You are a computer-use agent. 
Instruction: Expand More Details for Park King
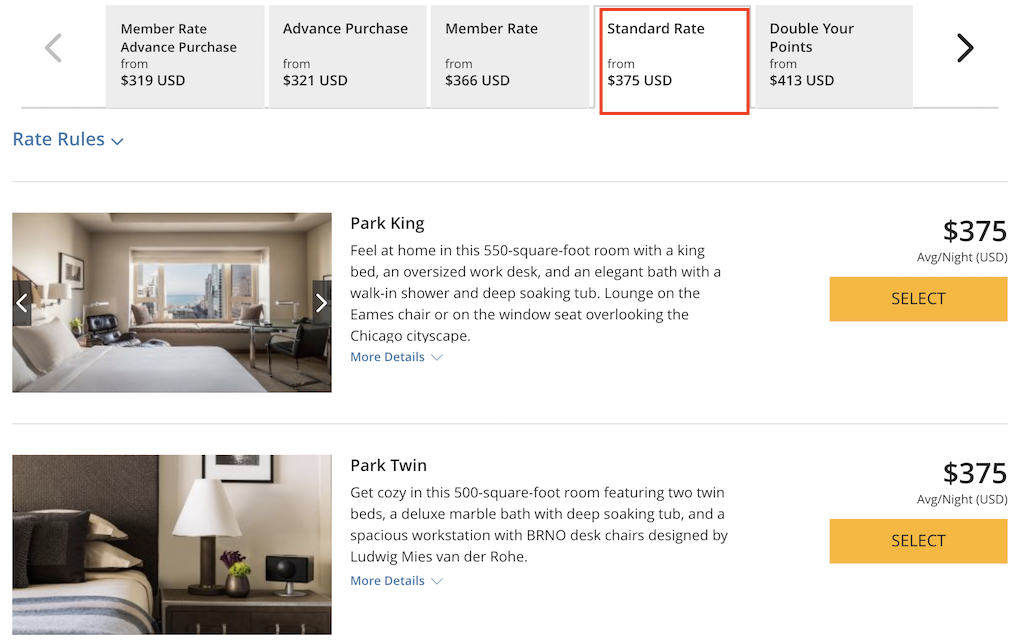pos(396,357)
